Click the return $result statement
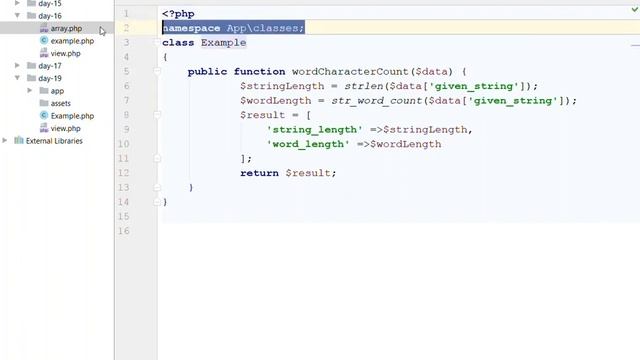640x360 pixels. coord(288,173)
